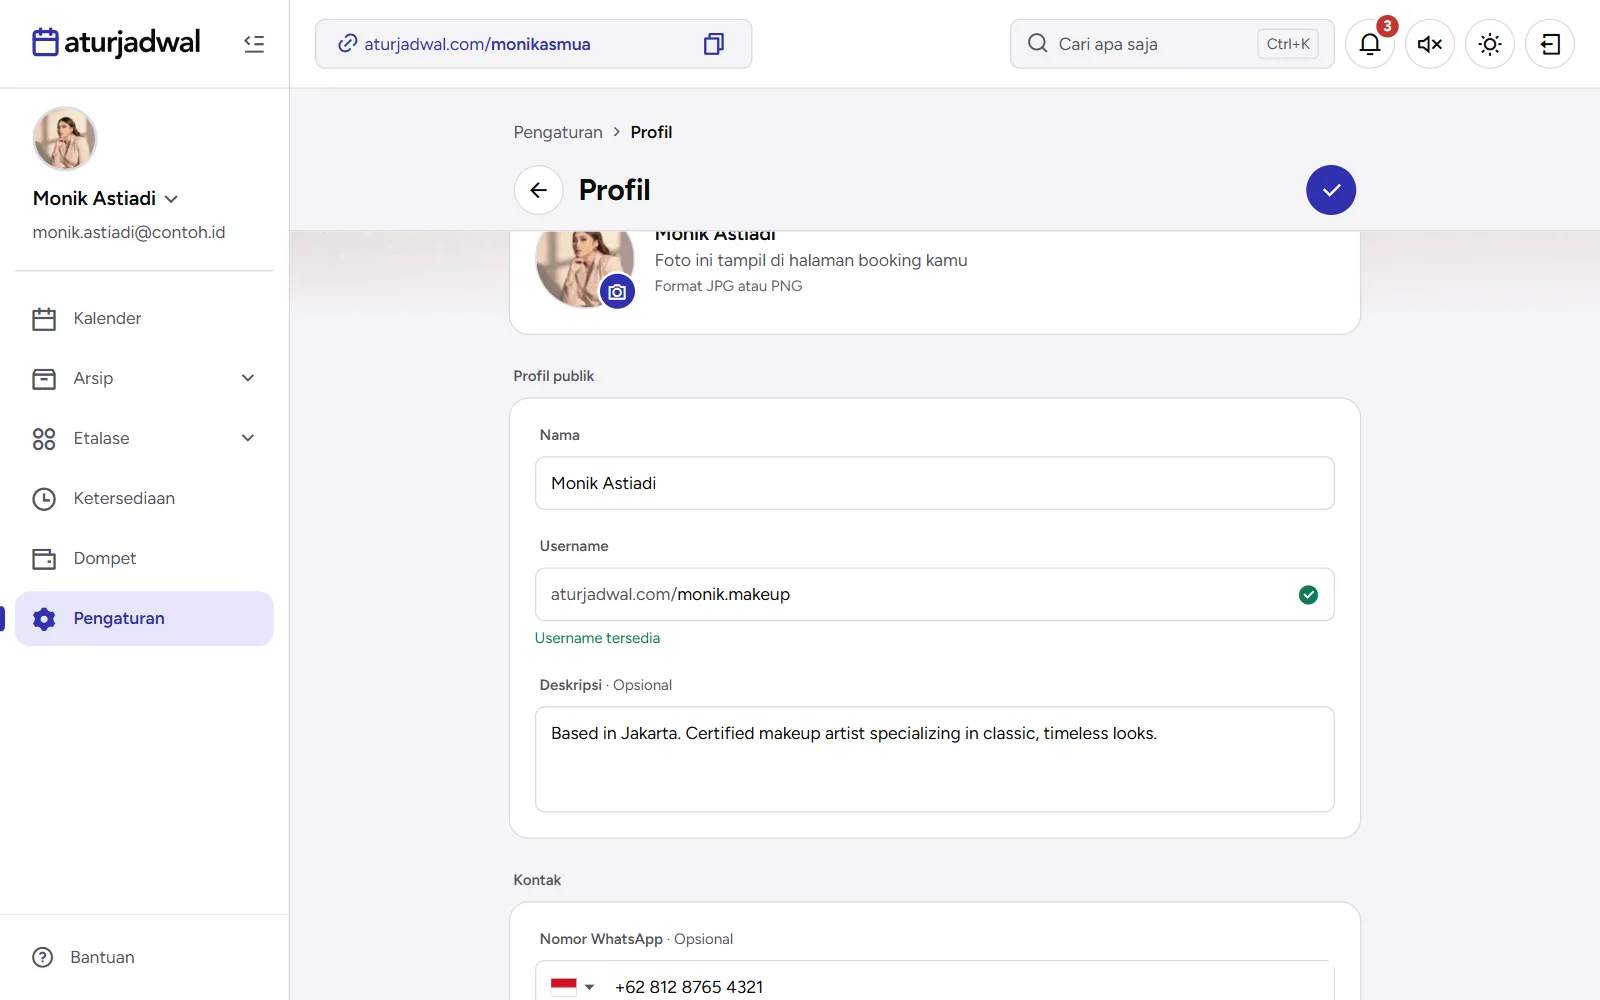The image size is (1600, 1000).
Task: Click the Pengaturan gear icon
Action: (44, 618)
